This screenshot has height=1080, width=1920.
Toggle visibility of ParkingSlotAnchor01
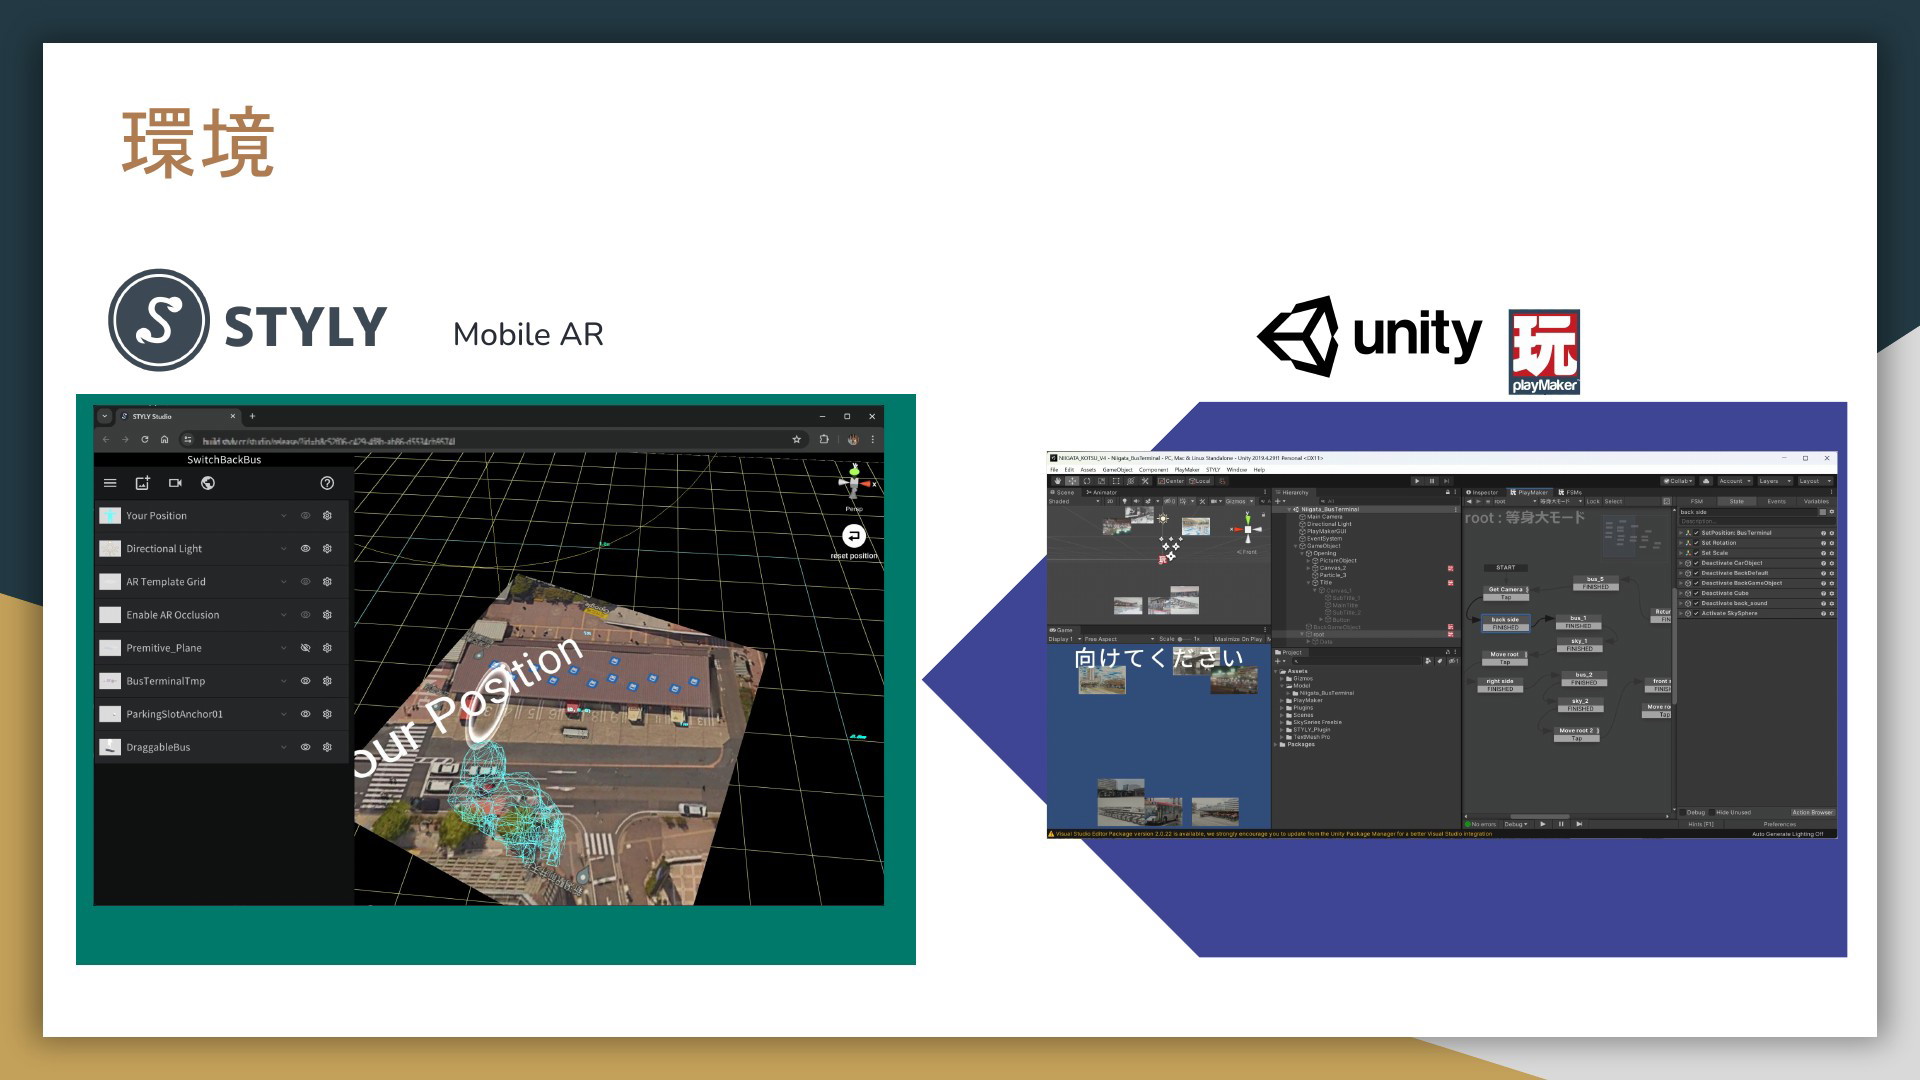pos(306,714)
